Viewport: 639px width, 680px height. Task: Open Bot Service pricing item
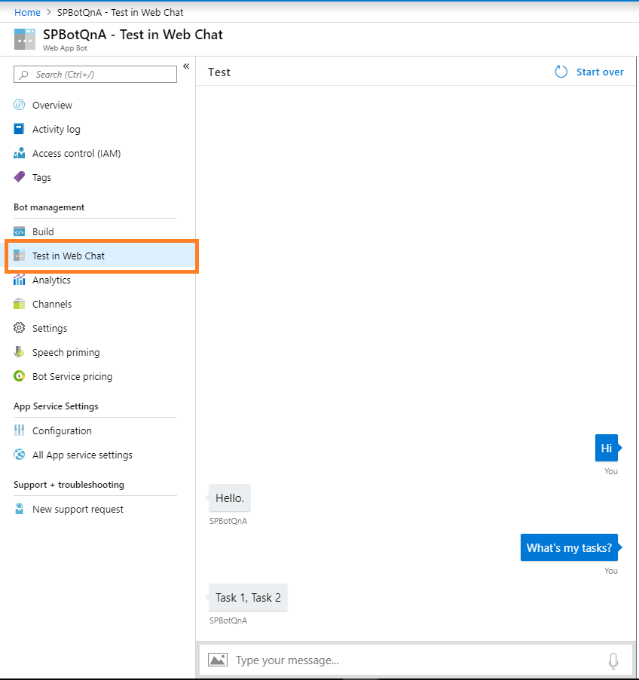click(x=72, y=376)
